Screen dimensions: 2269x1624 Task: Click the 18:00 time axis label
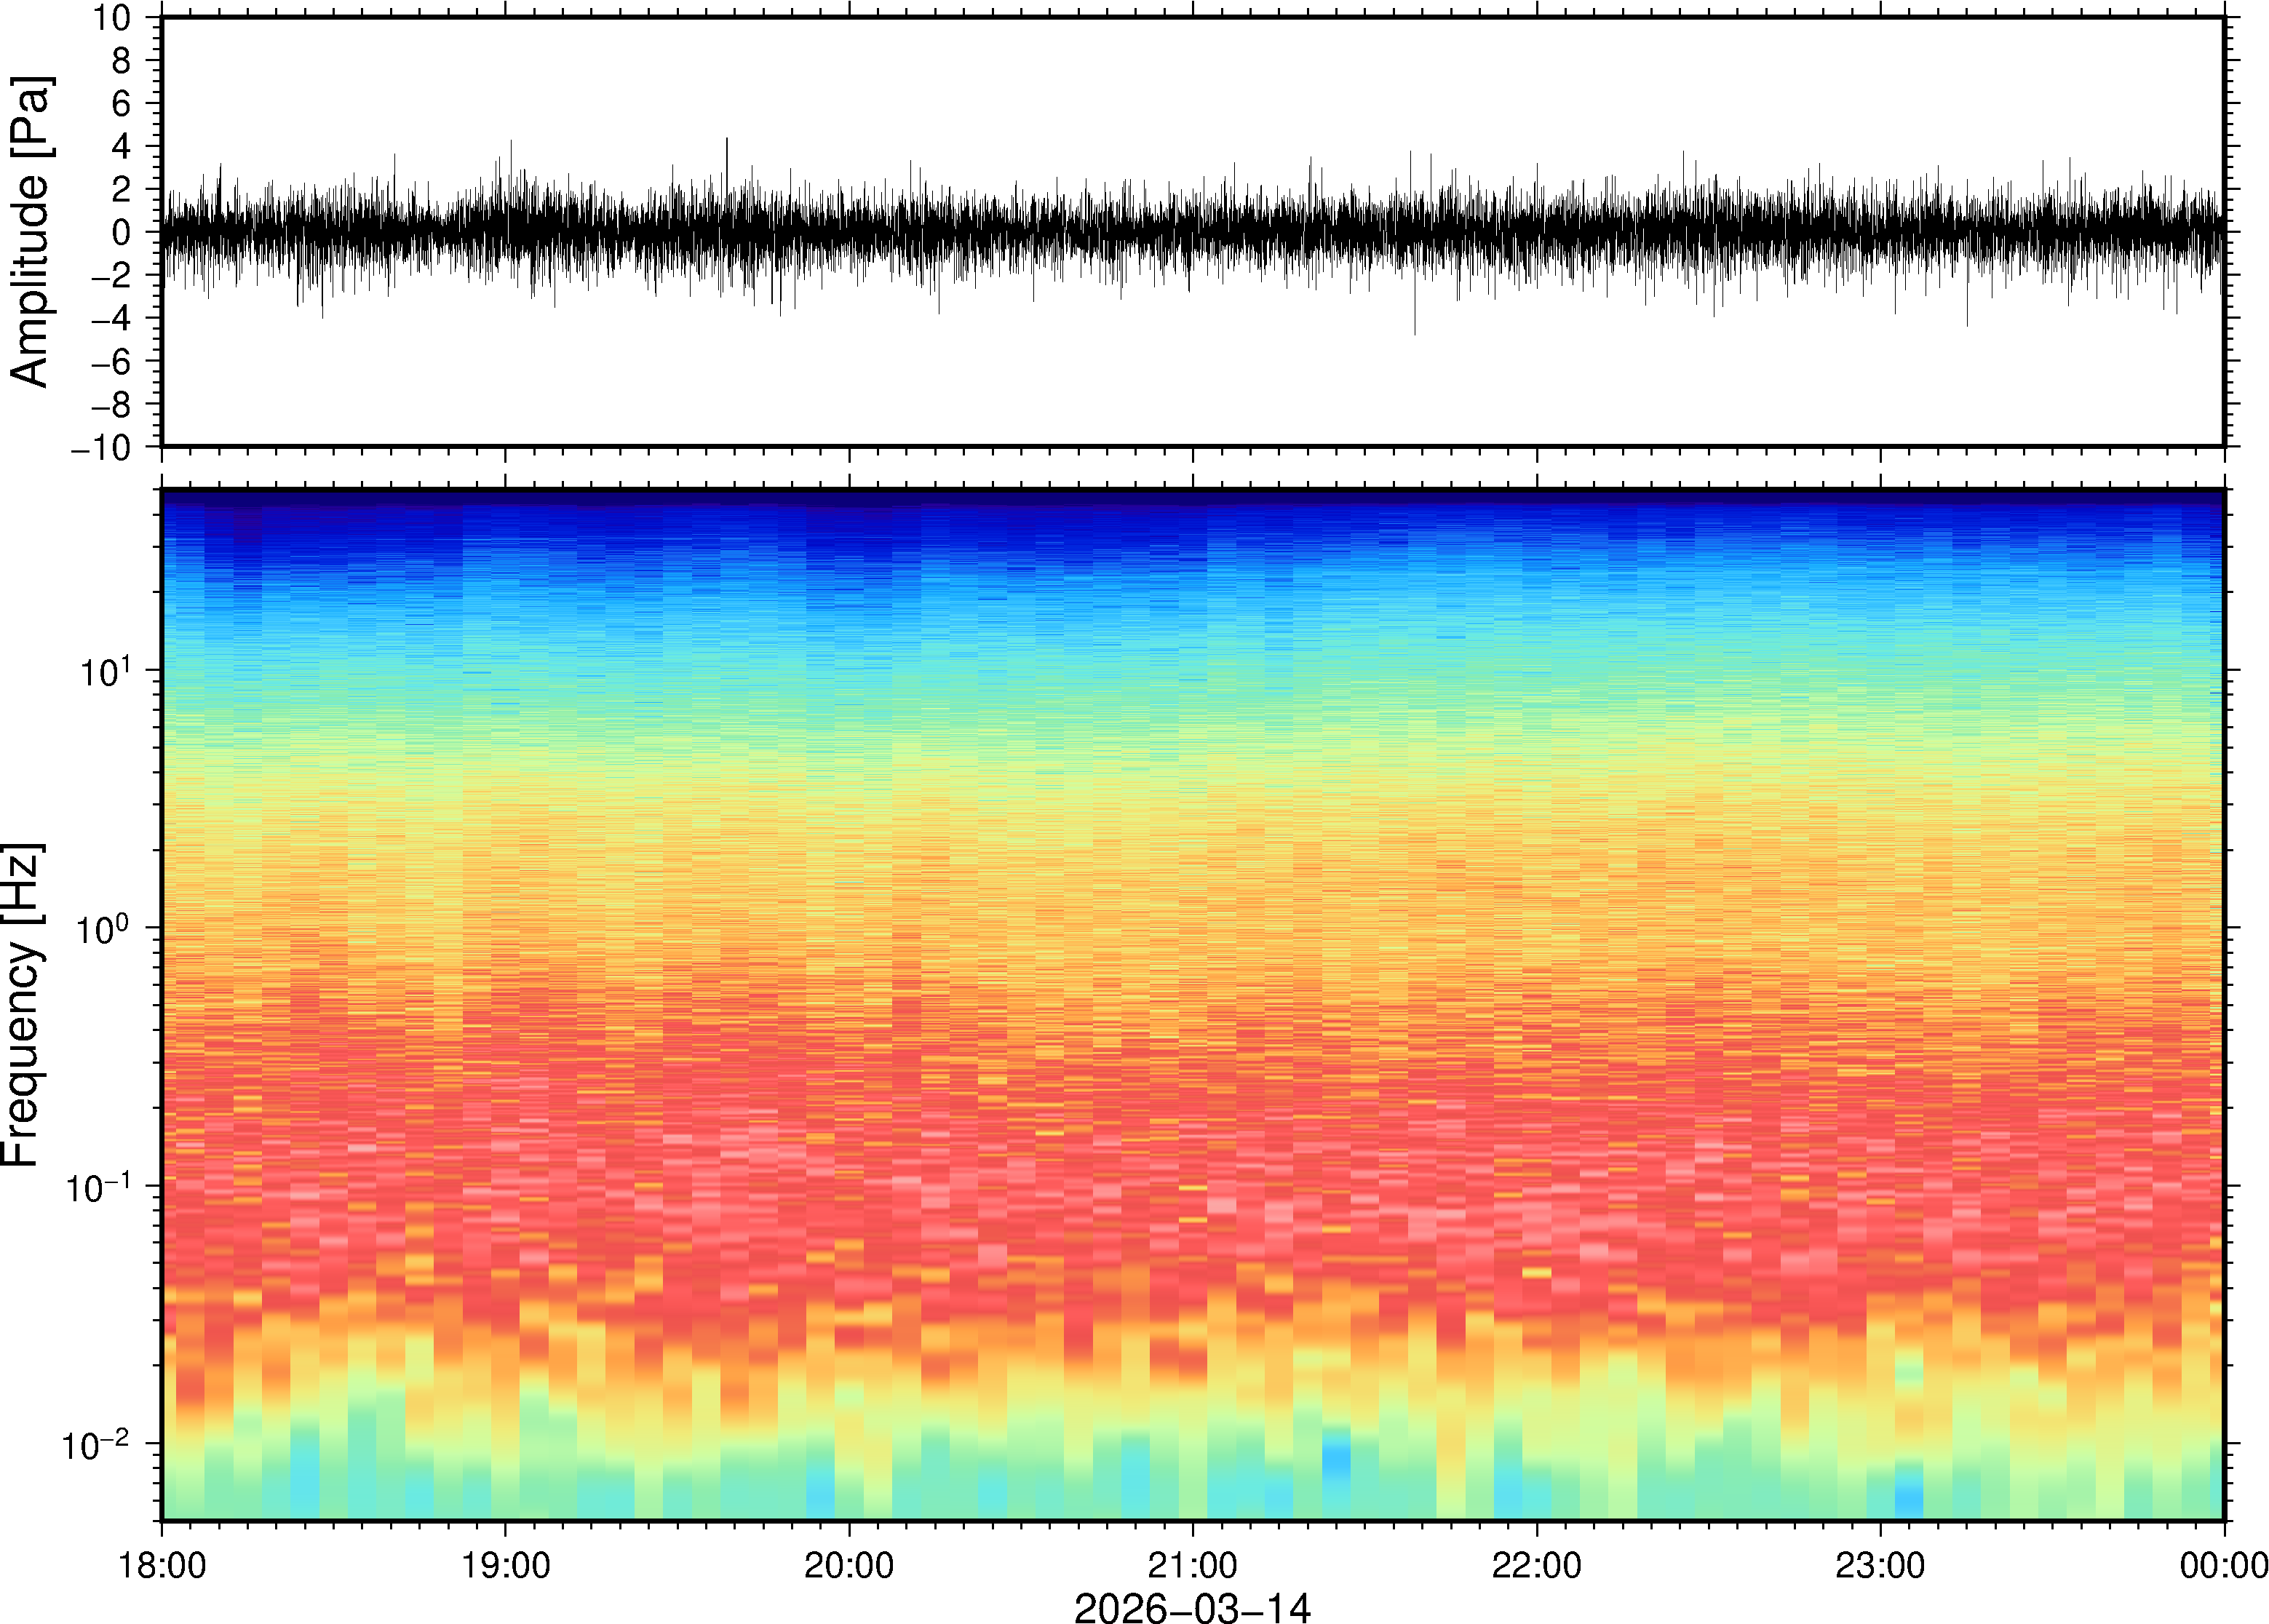pos(162,1566)
